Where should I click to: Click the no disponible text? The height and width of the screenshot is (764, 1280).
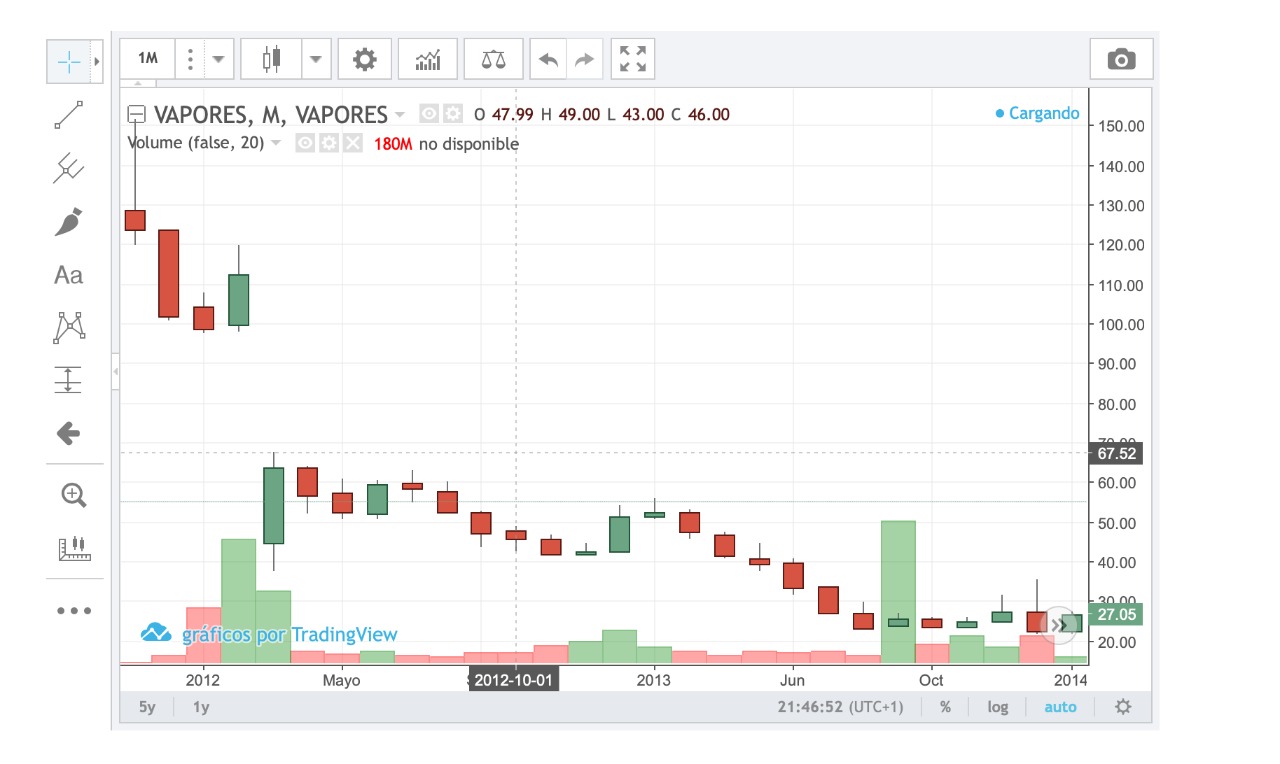[x=469, y=143]
